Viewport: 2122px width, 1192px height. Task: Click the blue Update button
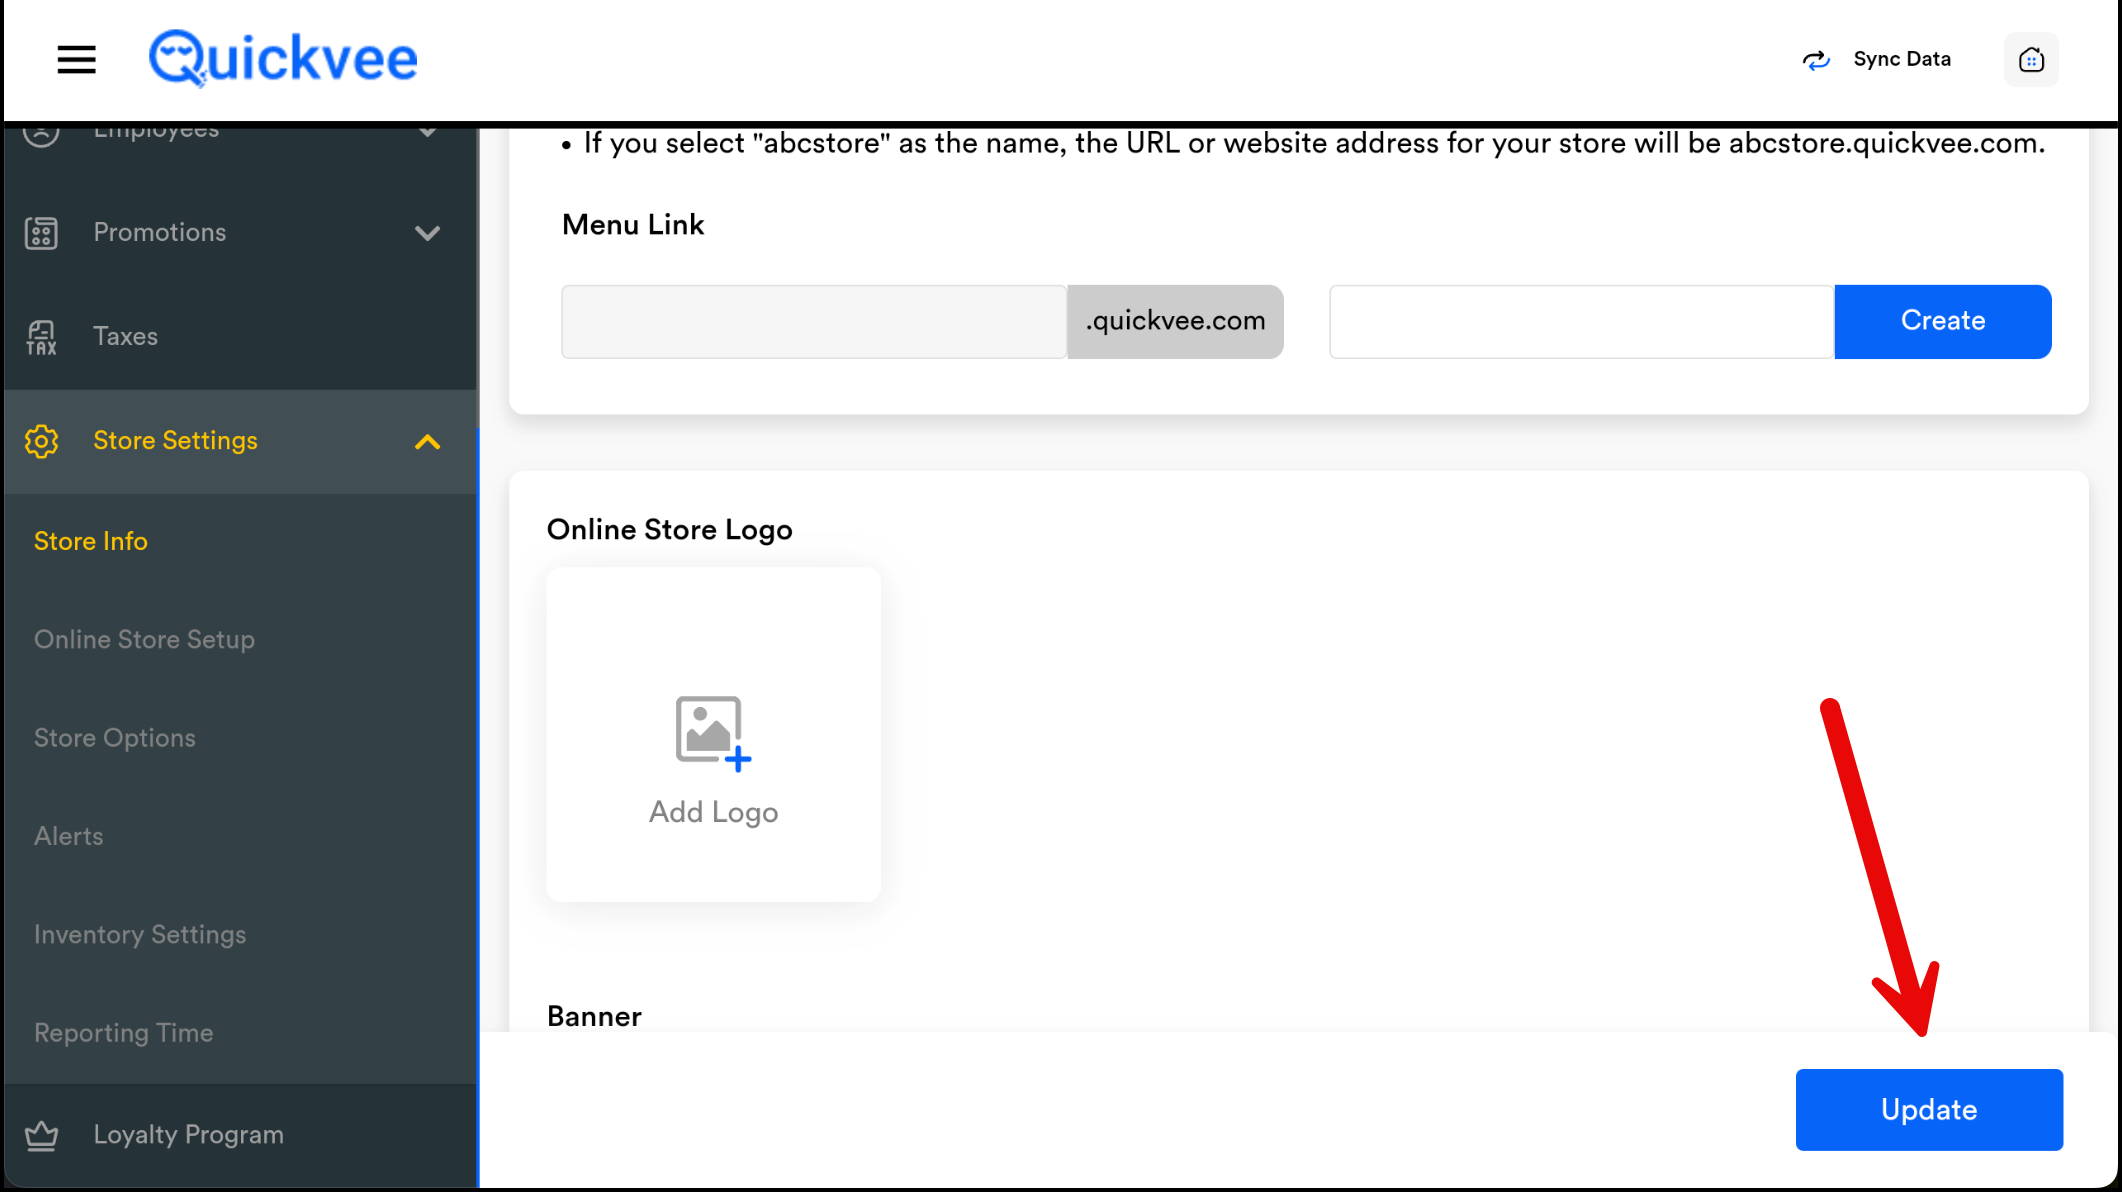click(1928, 1110)
